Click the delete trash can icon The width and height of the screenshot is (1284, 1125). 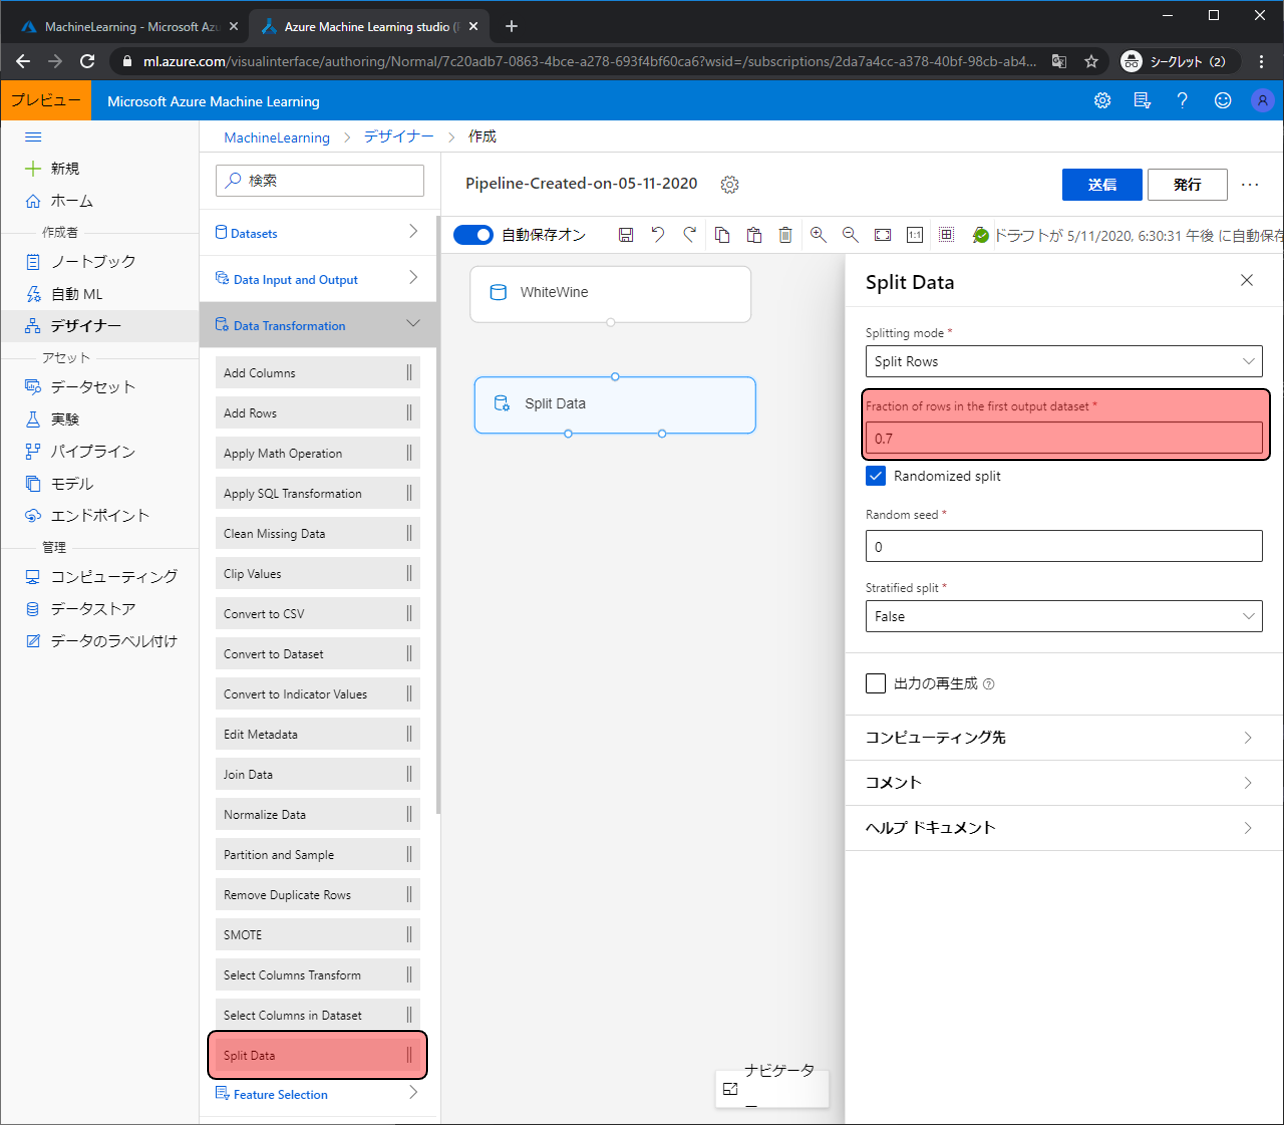(x=786, y=235)
